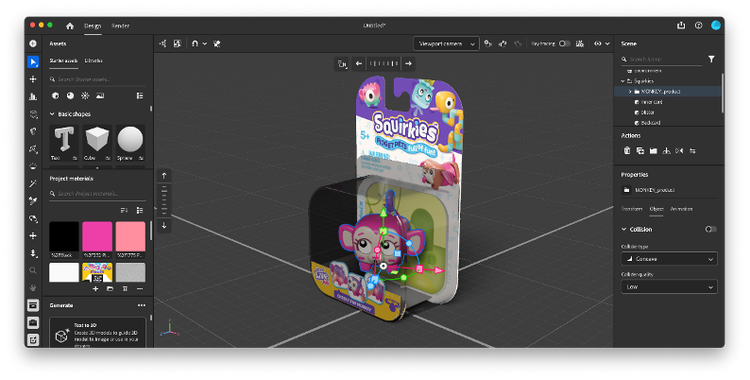Click the Add circle icon atop left toolbar
This screenshot has width=750, height=380.
tap(33, 44)
